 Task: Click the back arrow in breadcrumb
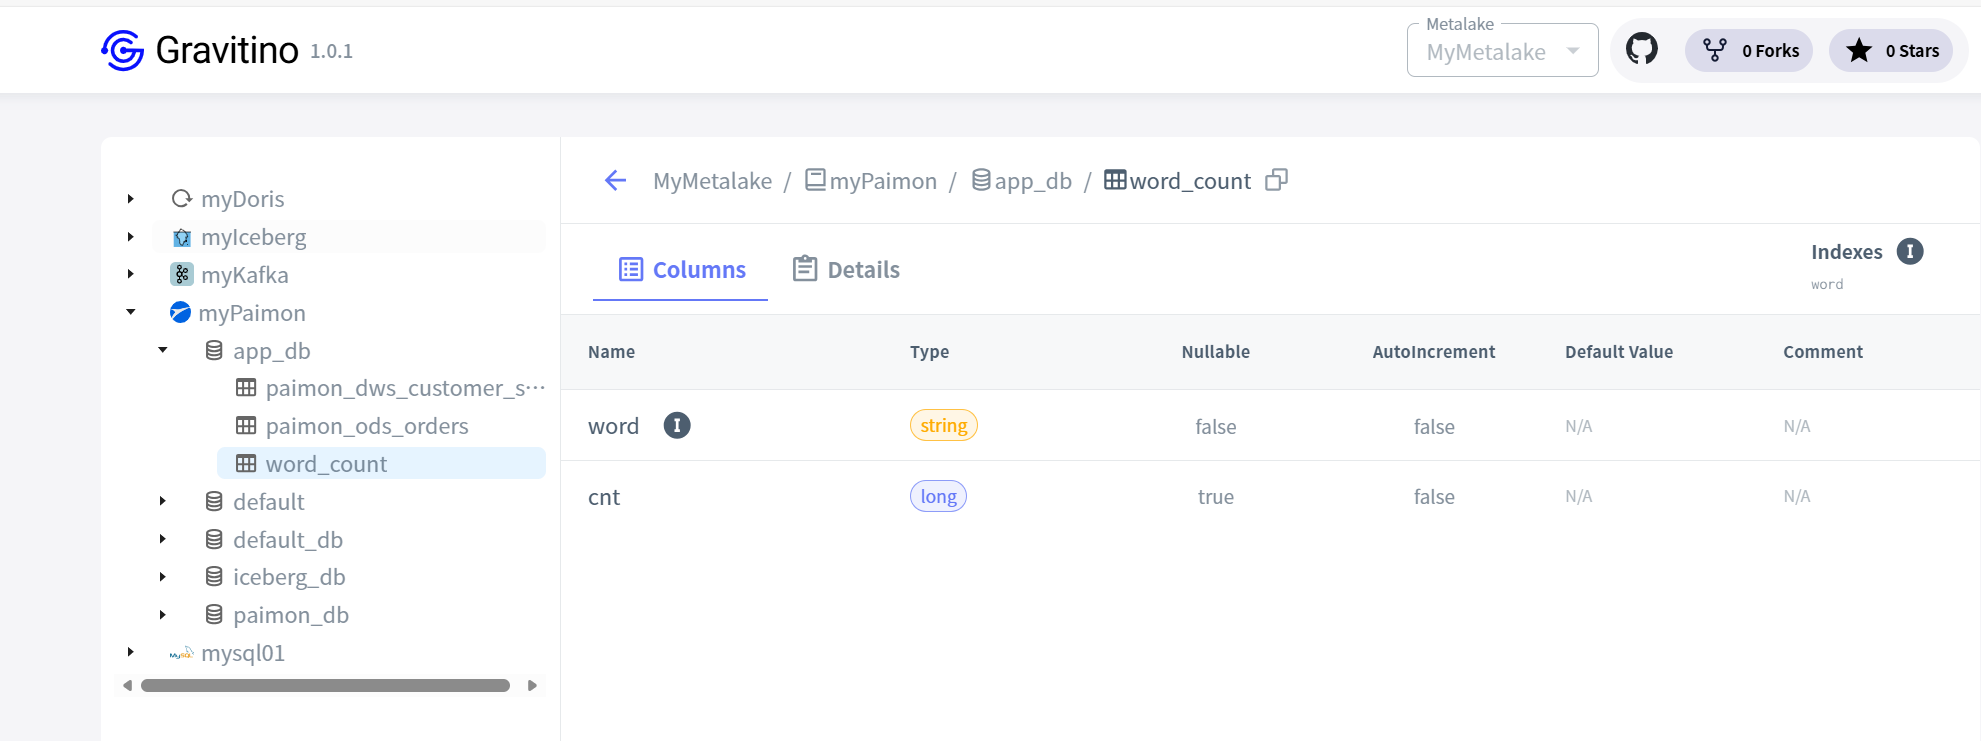[615, 180]
